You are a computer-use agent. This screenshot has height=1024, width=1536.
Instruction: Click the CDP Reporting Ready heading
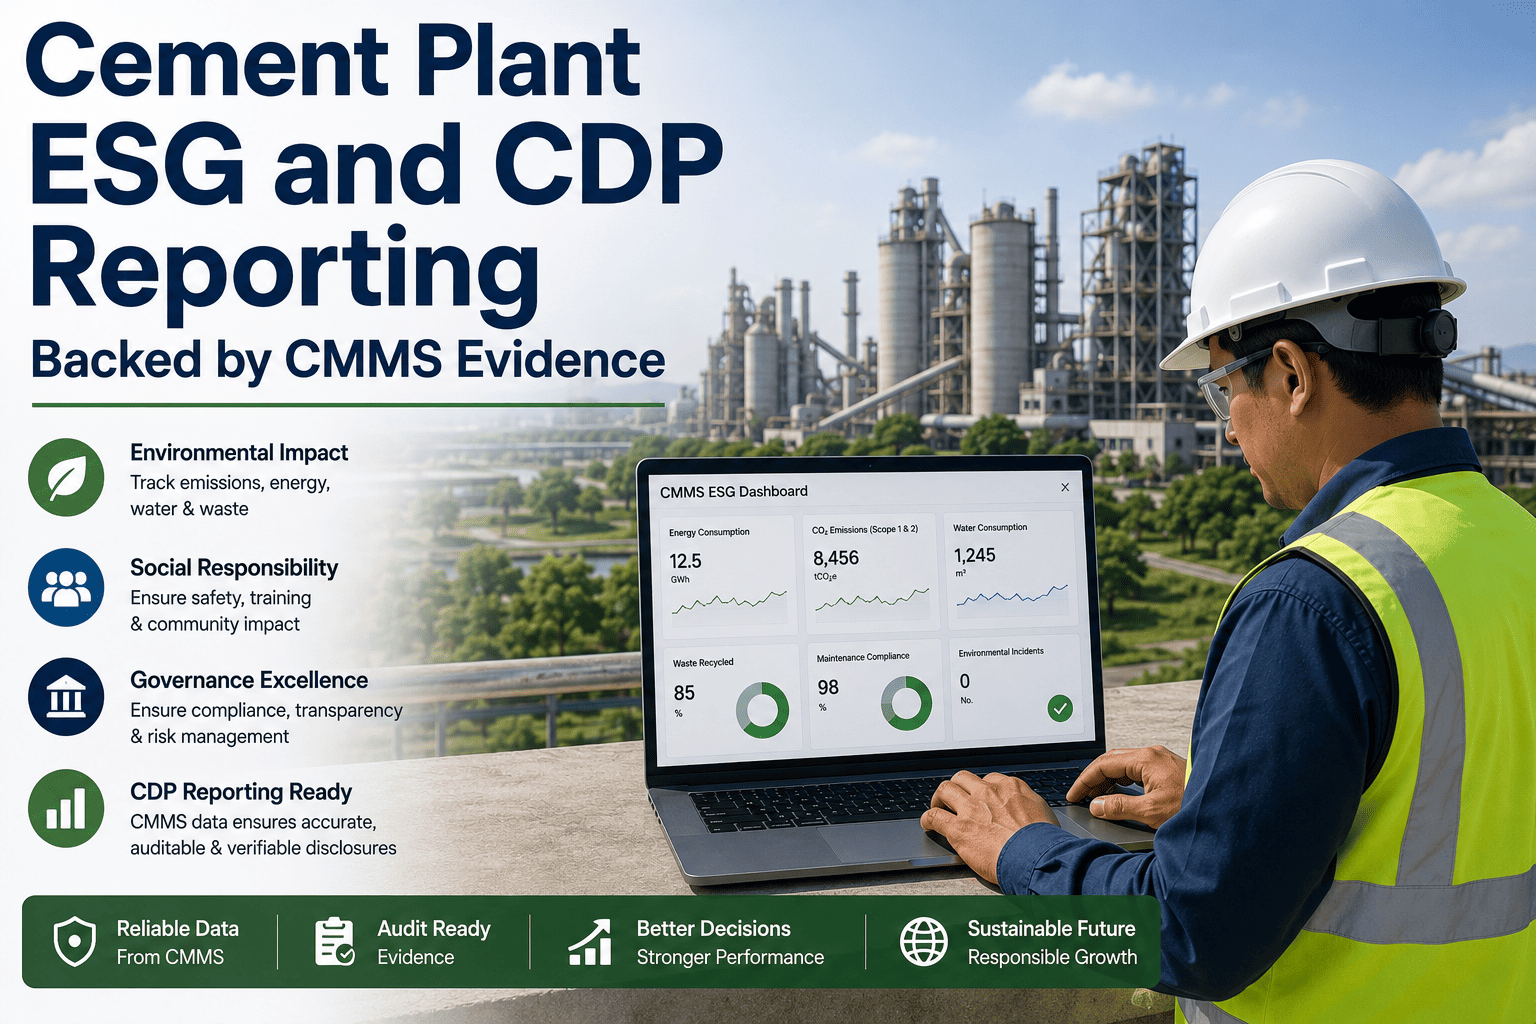click(x=241, y=792)
